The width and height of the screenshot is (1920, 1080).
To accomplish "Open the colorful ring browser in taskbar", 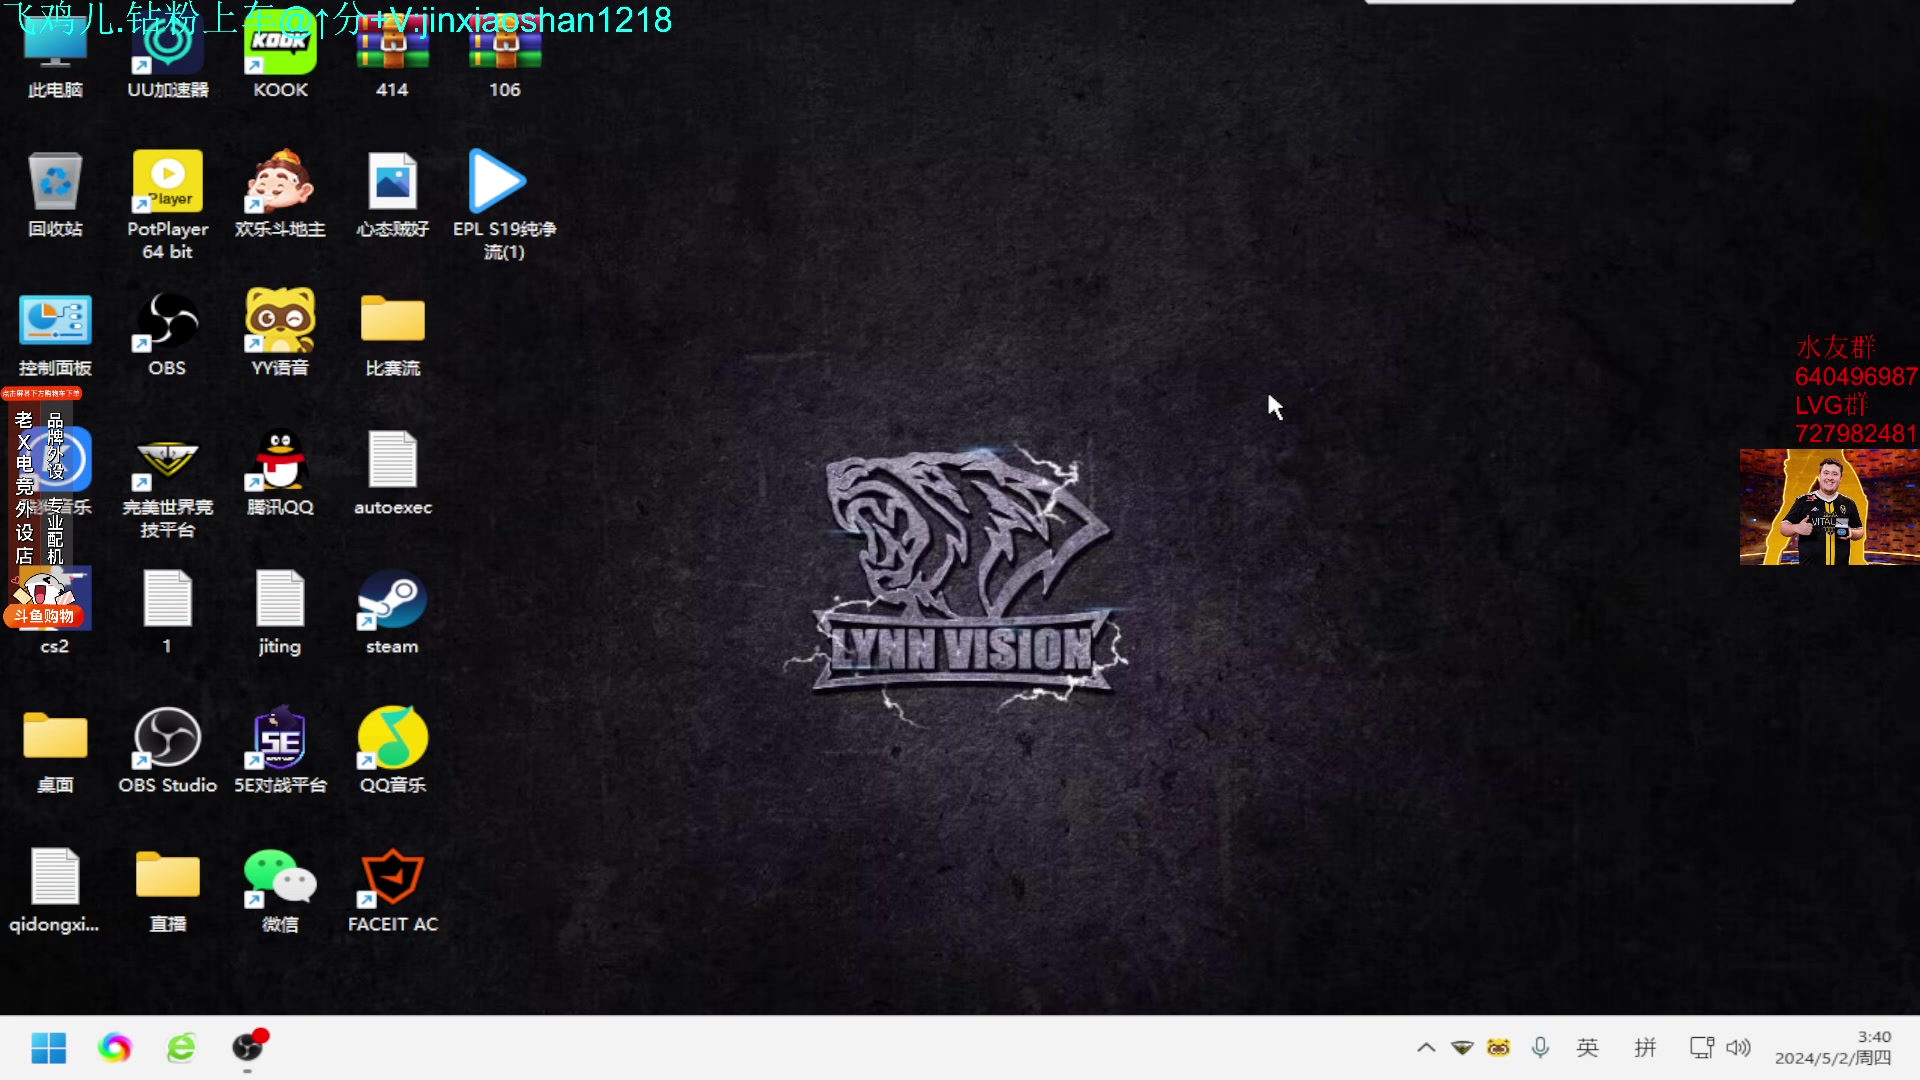I will coord(114,1048).
